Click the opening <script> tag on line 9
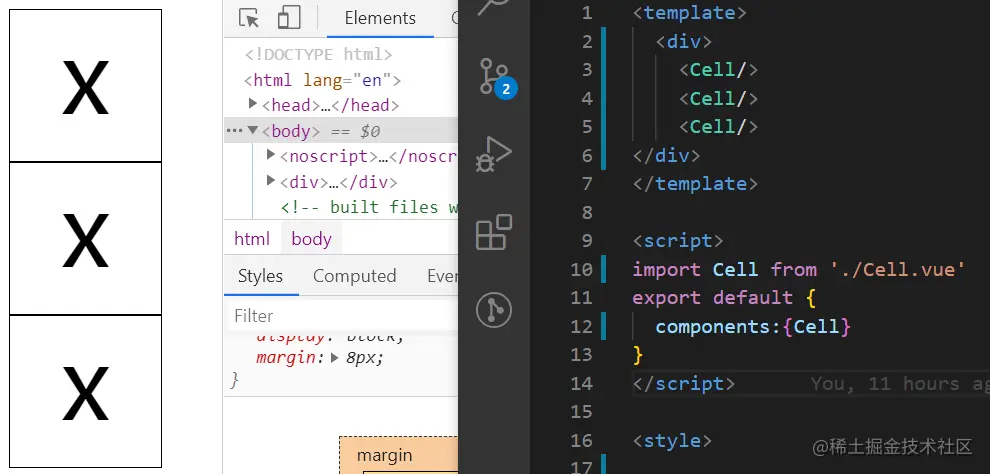990x474 pixels. click(677, 241)
